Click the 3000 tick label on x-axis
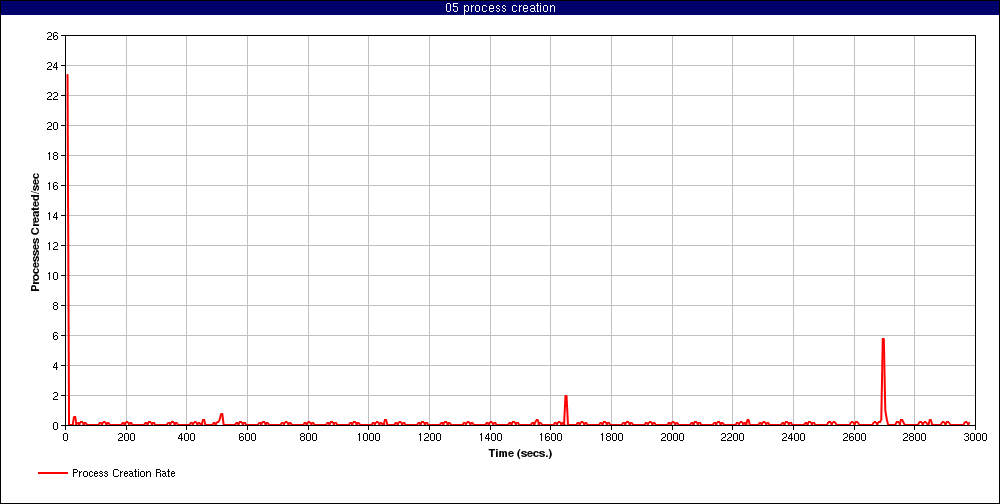Viewport: 1000px width, 504px height. pos(975,438)
